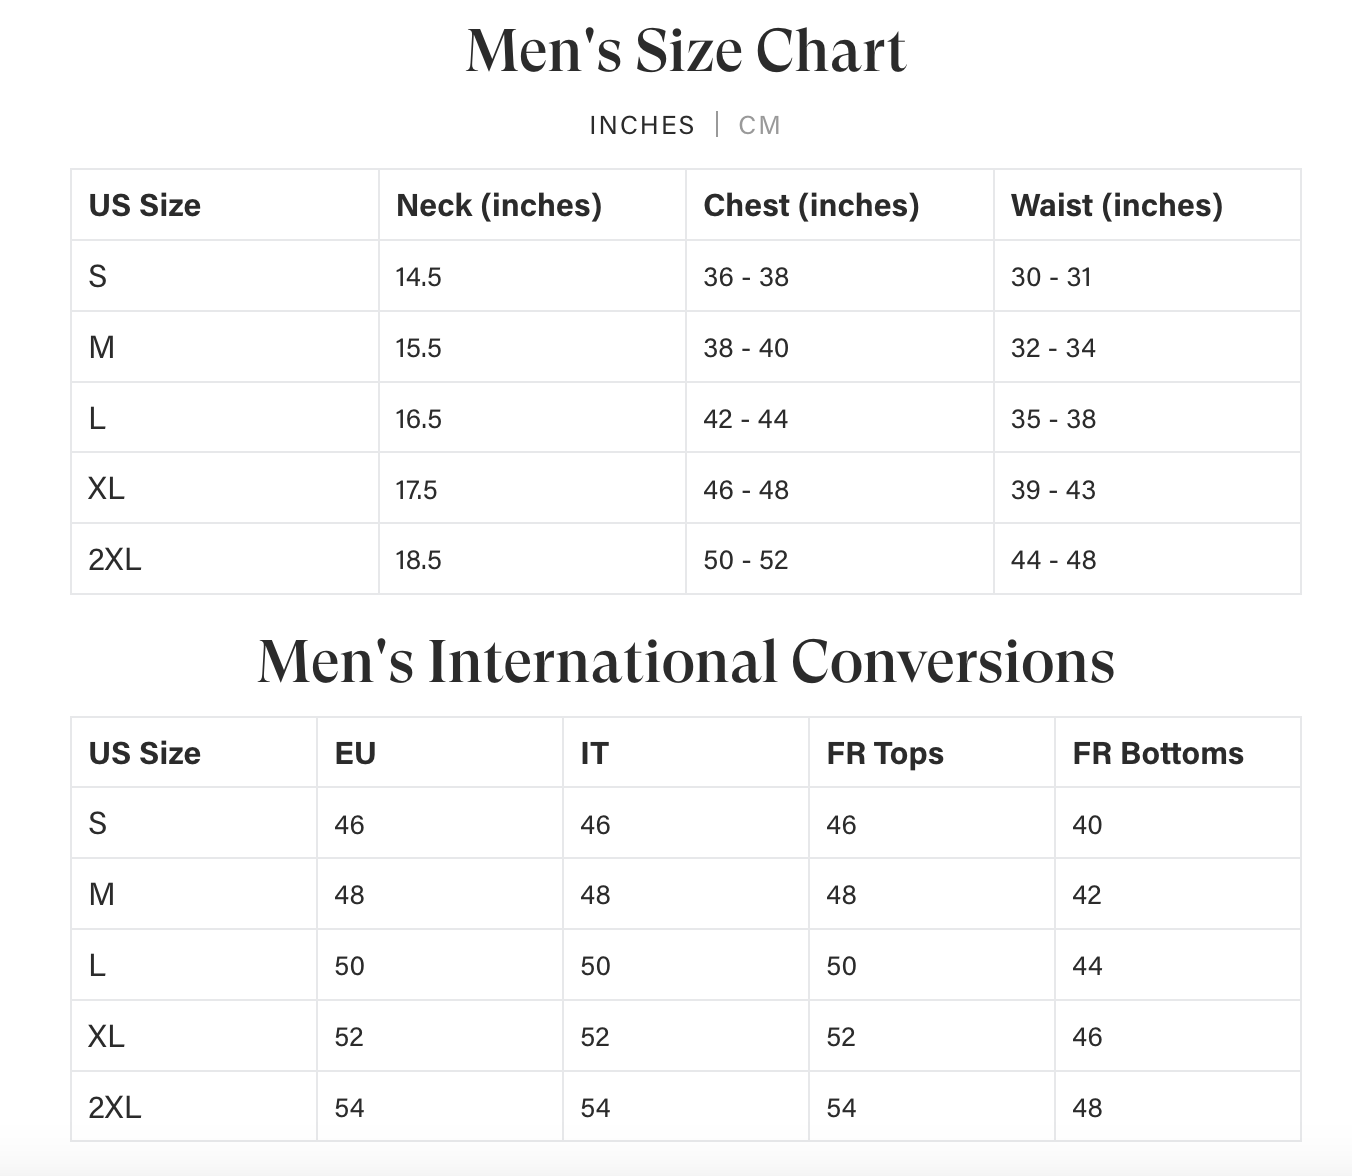The image size is (1352, 1176).
Task: Click the 2XL chest range 50 - 52
Action: click(746, 560)
